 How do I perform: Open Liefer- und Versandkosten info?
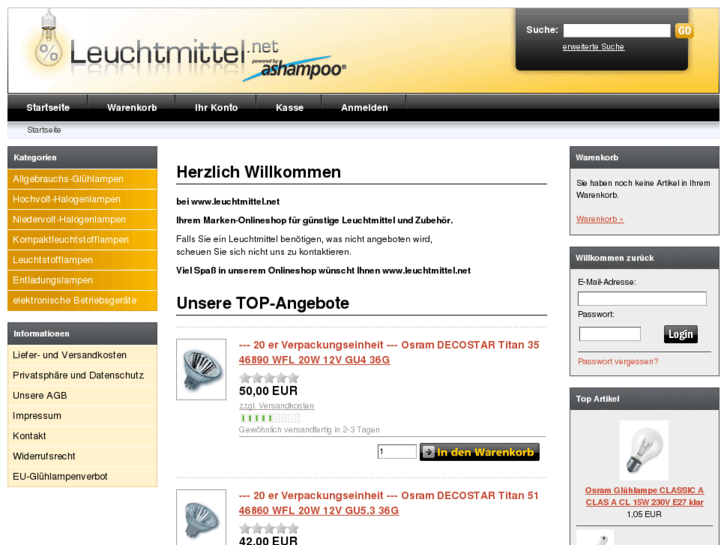(x=82, y=355)
